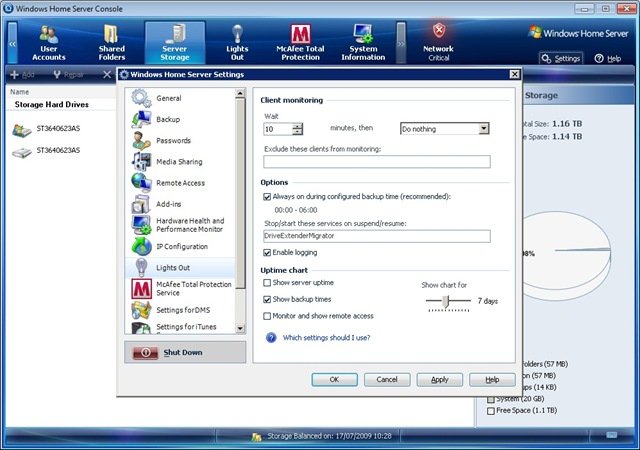Screen dimensions: 640x450
Task: Click the Remove X toolbar icon
Action: [x=107, y=75]
